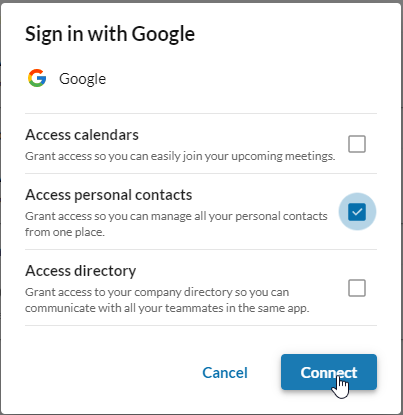
Task: Click the word calendars in the first permission title
Action: (106, 135)
